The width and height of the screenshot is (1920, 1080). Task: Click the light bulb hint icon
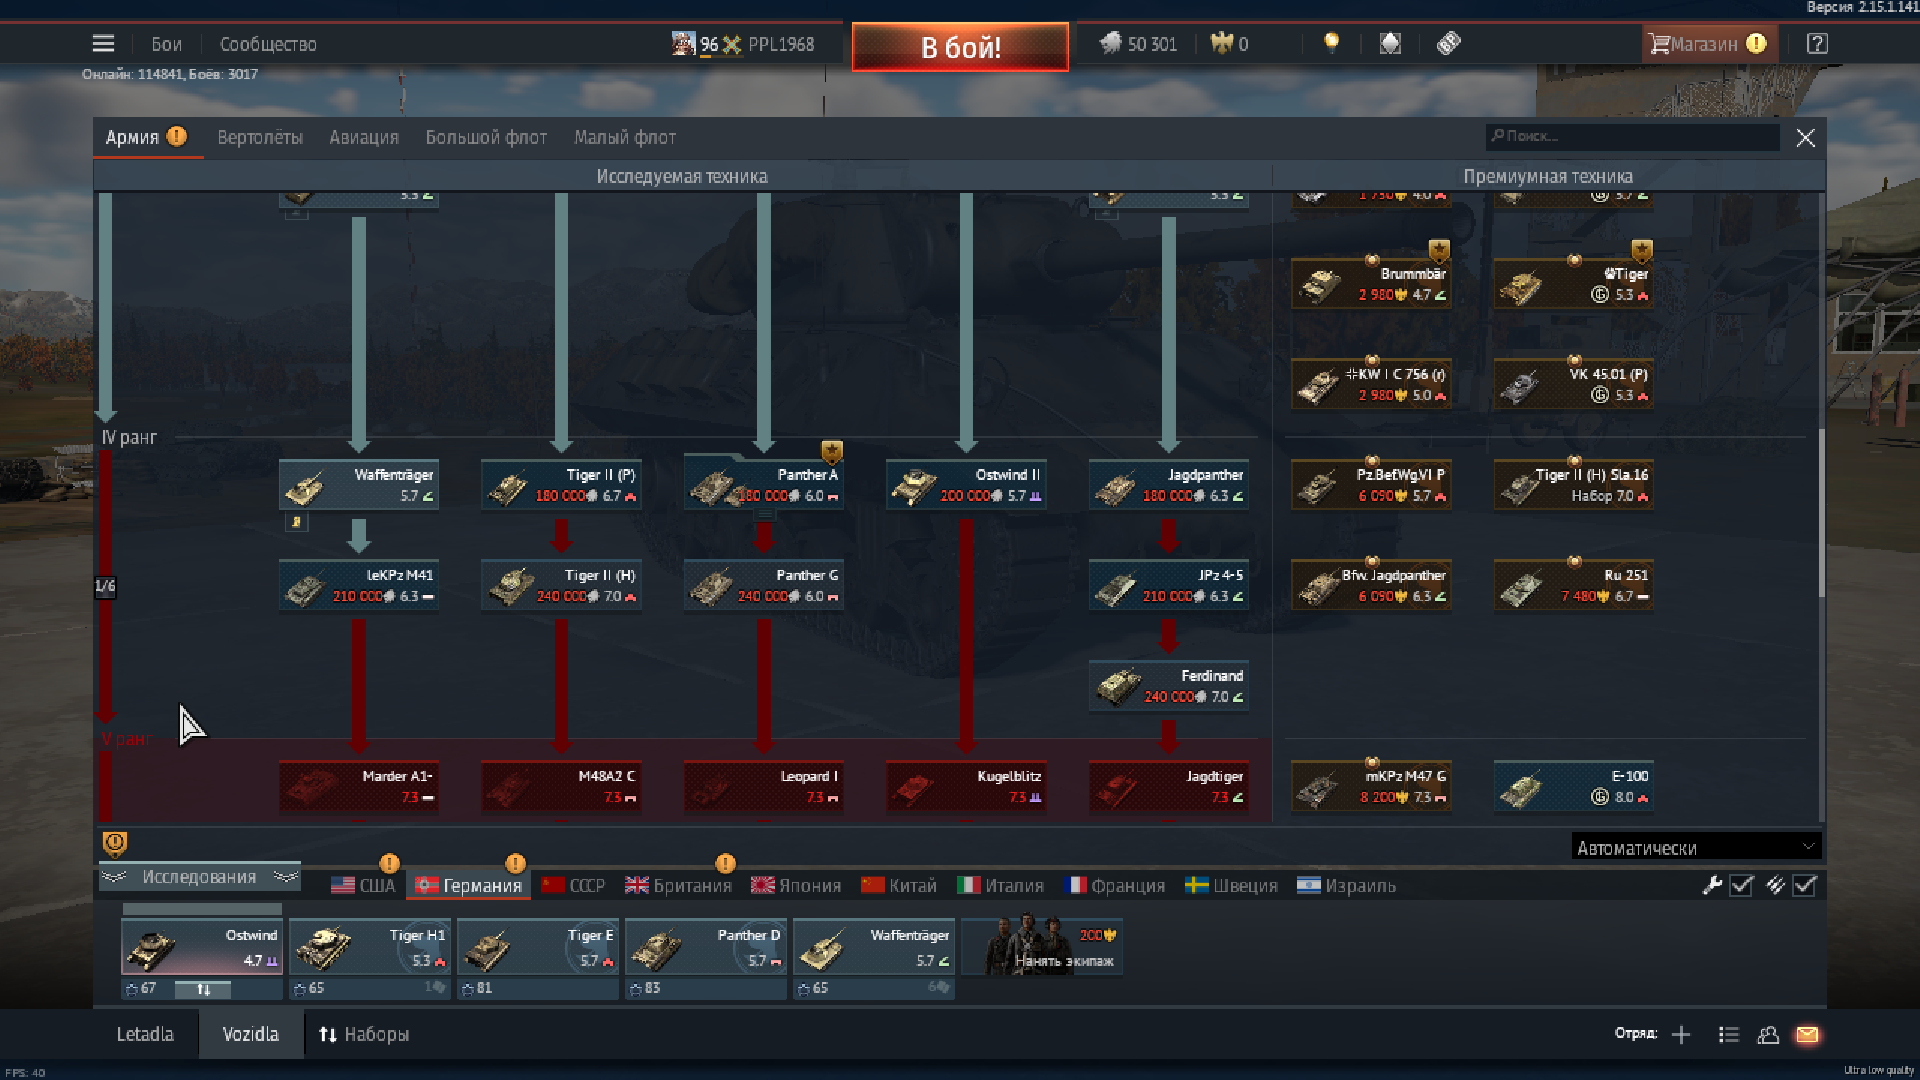(1331, 43)
